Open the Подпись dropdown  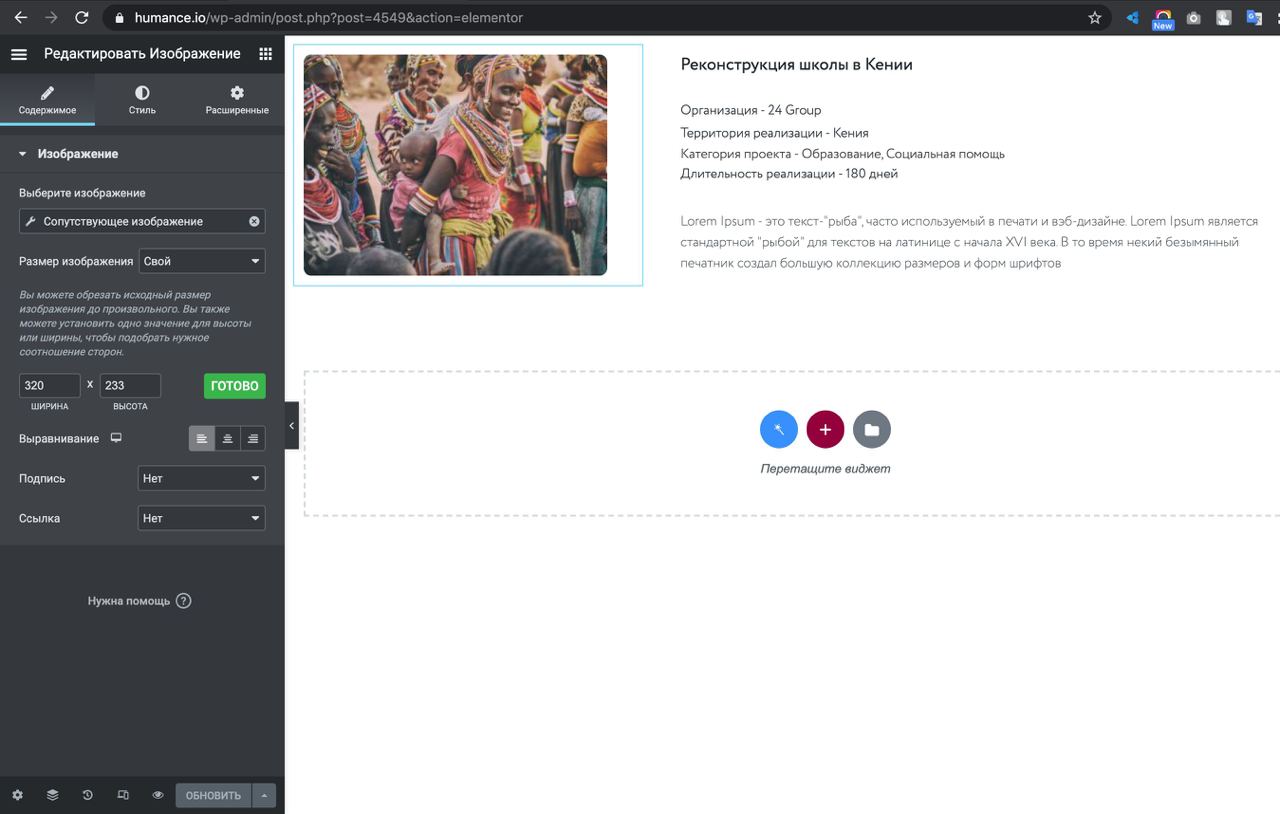click(201, 478)
